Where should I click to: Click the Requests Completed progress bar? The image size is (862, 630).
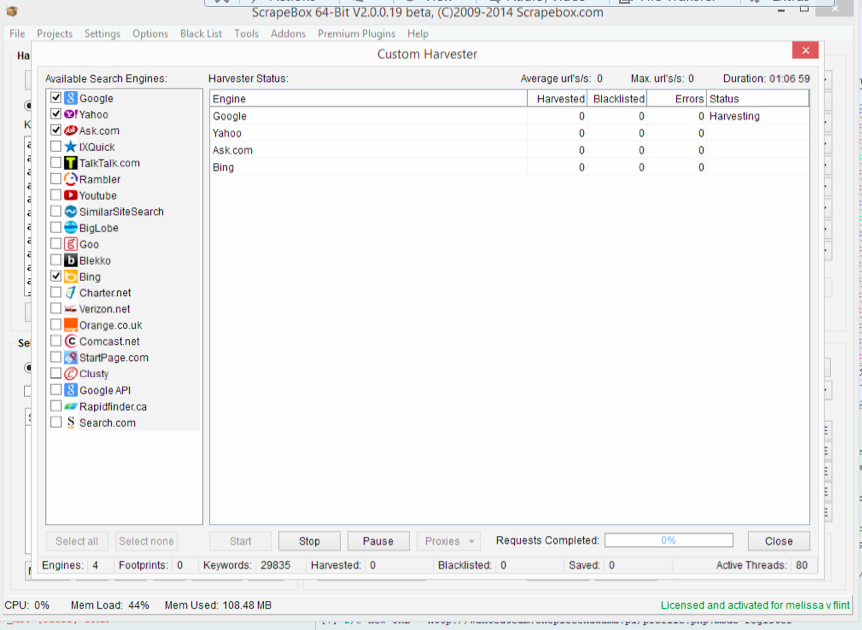[668, 540]
